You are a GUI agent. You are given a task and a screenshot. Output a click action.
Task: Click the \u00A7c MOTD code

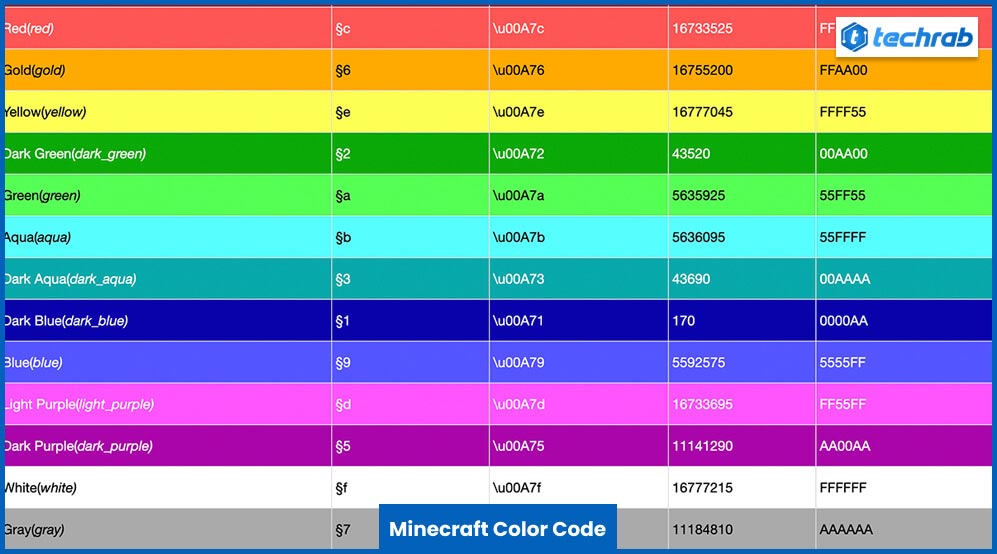click(518, 29)
